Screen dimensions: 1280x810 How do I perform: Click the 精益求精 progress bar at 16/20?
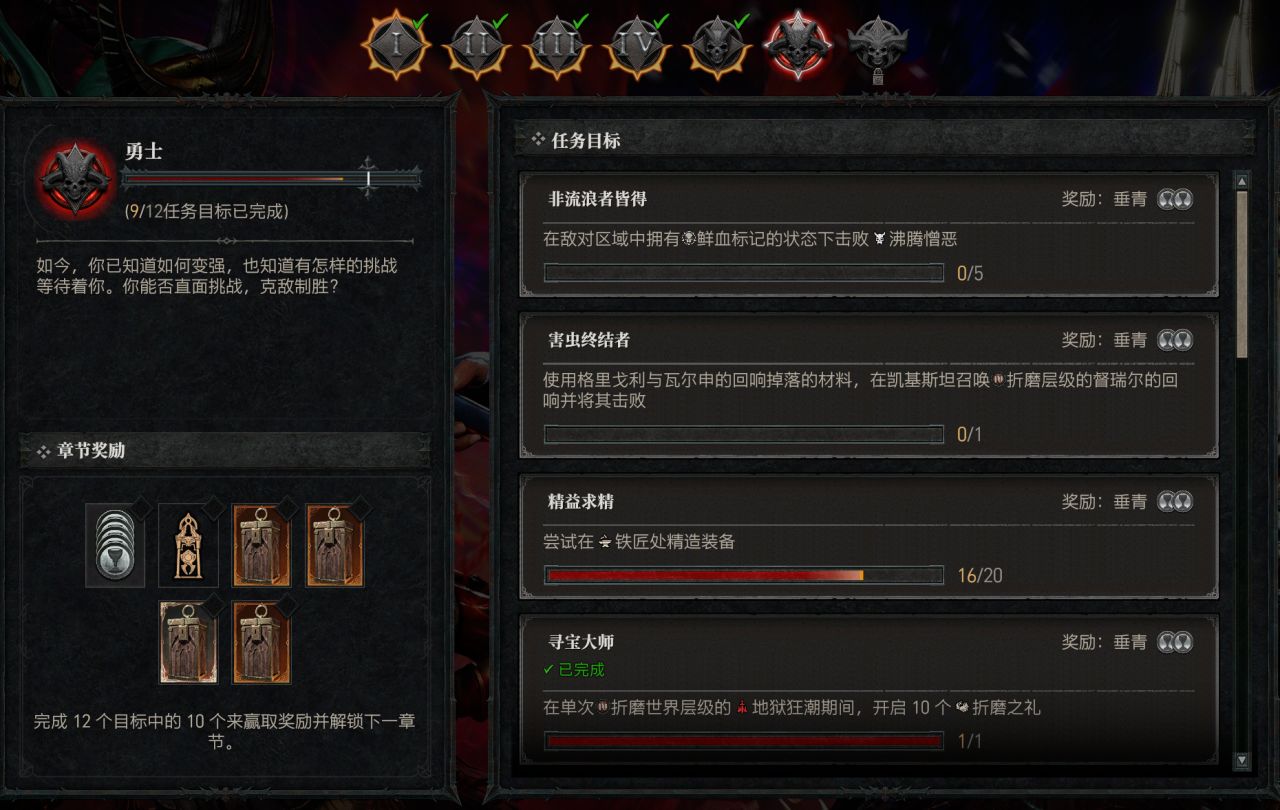(743, 575)
